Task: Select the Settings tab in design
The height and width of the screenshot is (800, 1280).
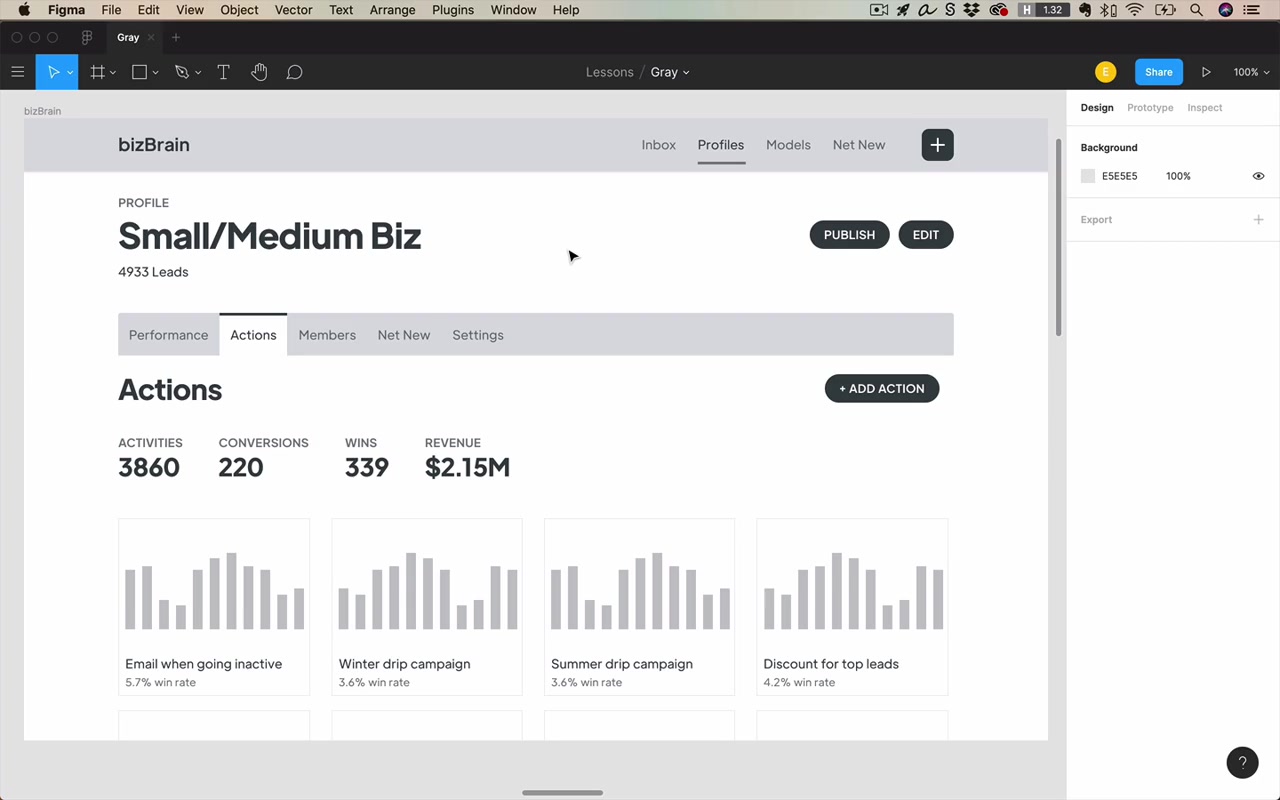Action: (x=478, y=335)
